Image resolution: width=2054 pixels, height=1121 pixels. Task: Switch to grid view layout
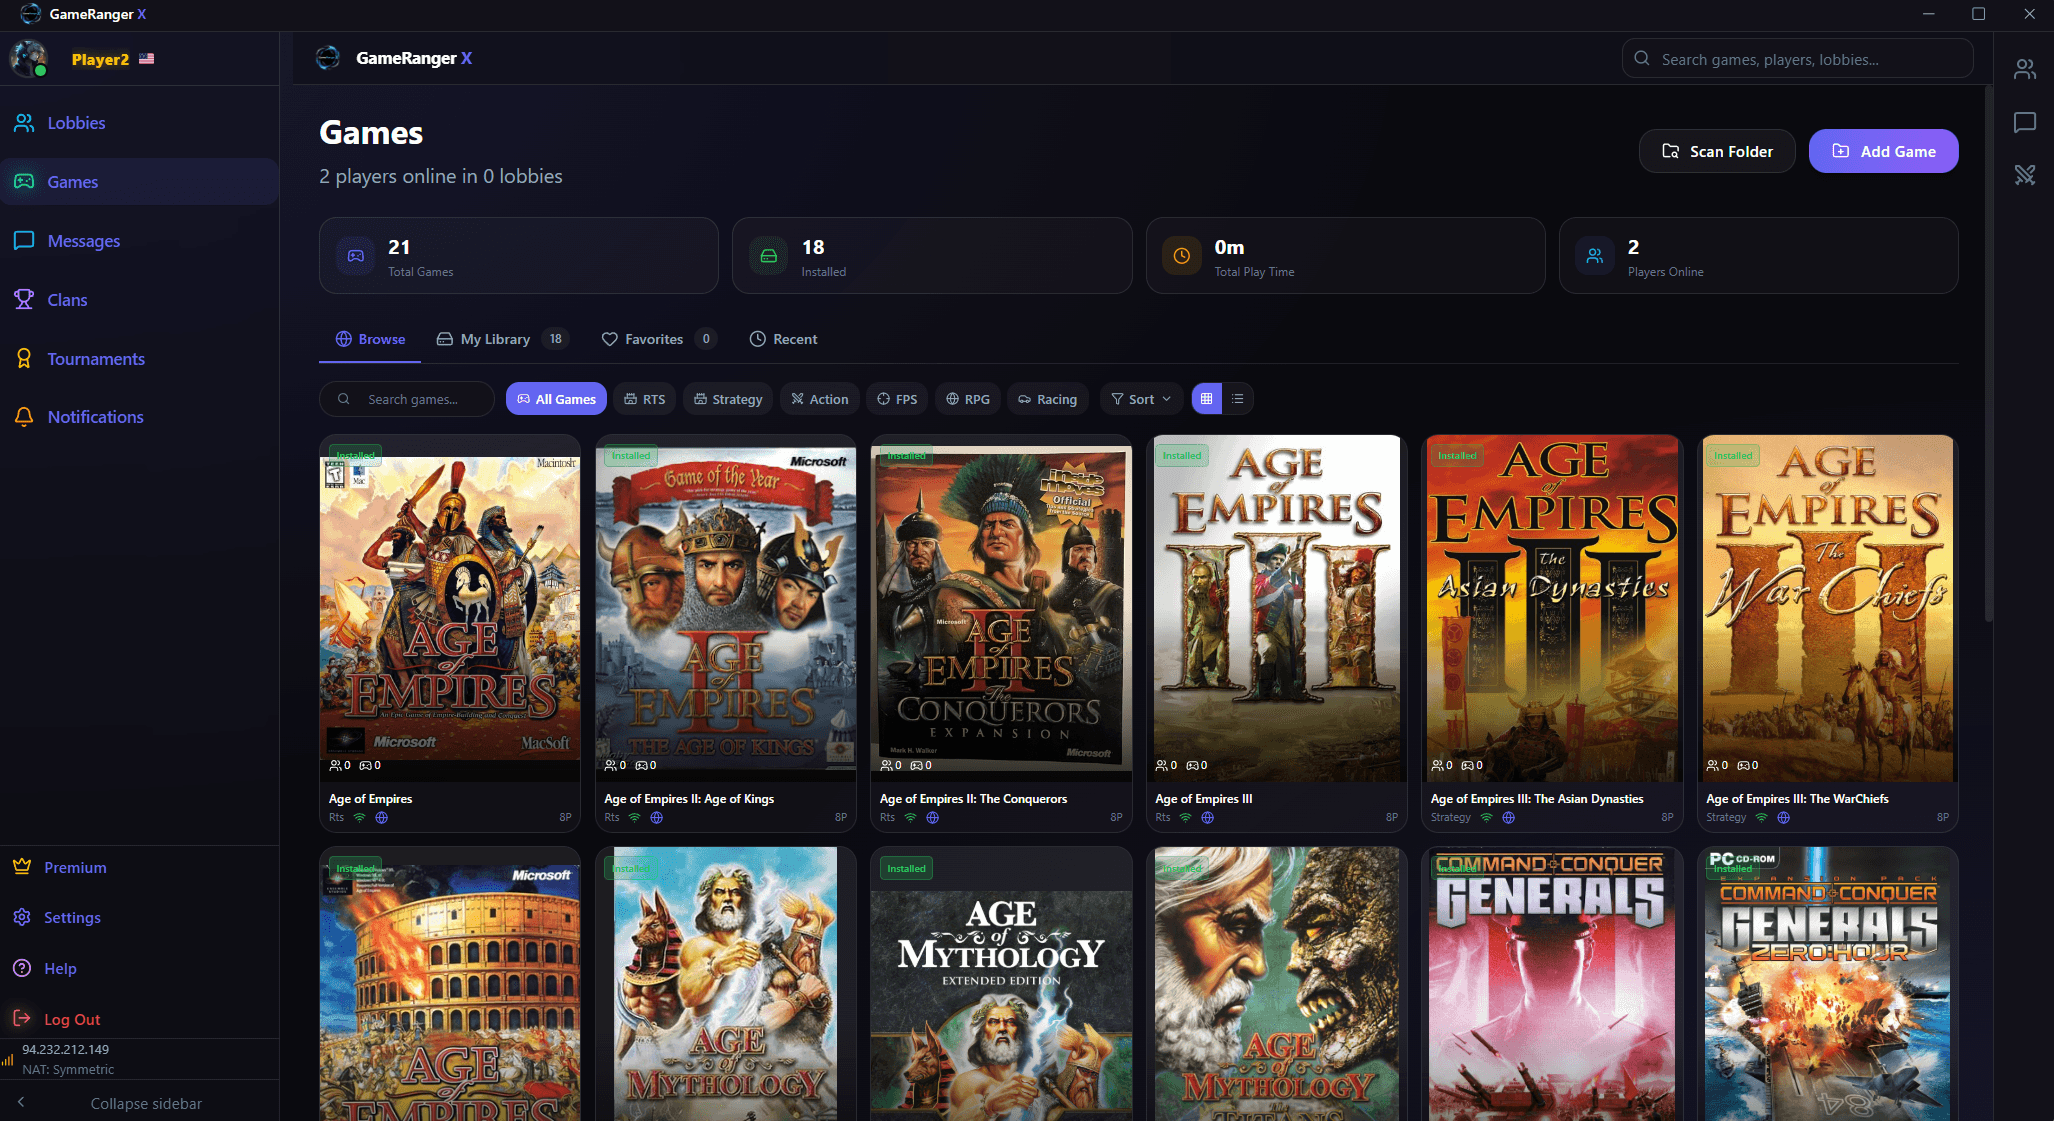click(x=1207, y=399)
